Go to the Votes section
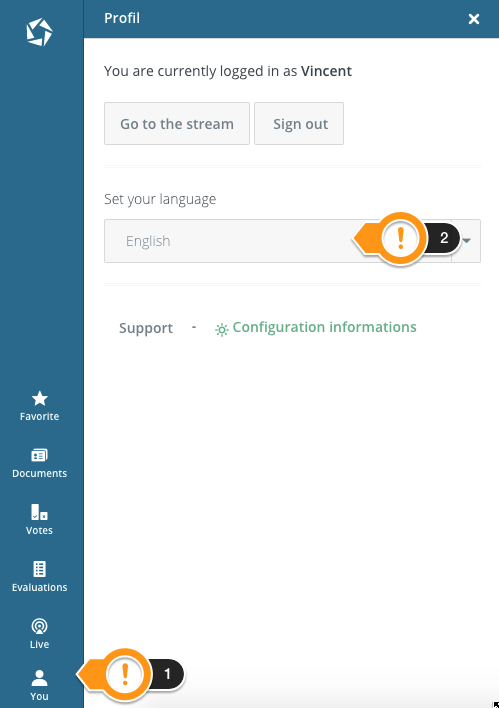This screenshot has width=499, height=708. tap(39, 520)
